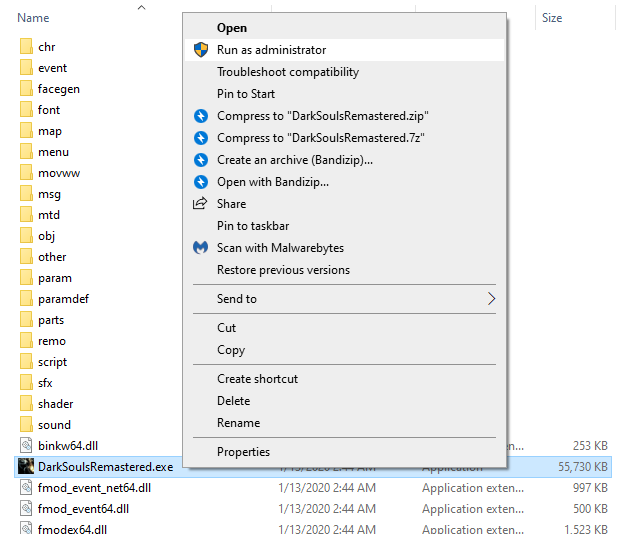The image size is (641, 537).
Task: Click Pin to taskbar
Action: coord(253,226)
